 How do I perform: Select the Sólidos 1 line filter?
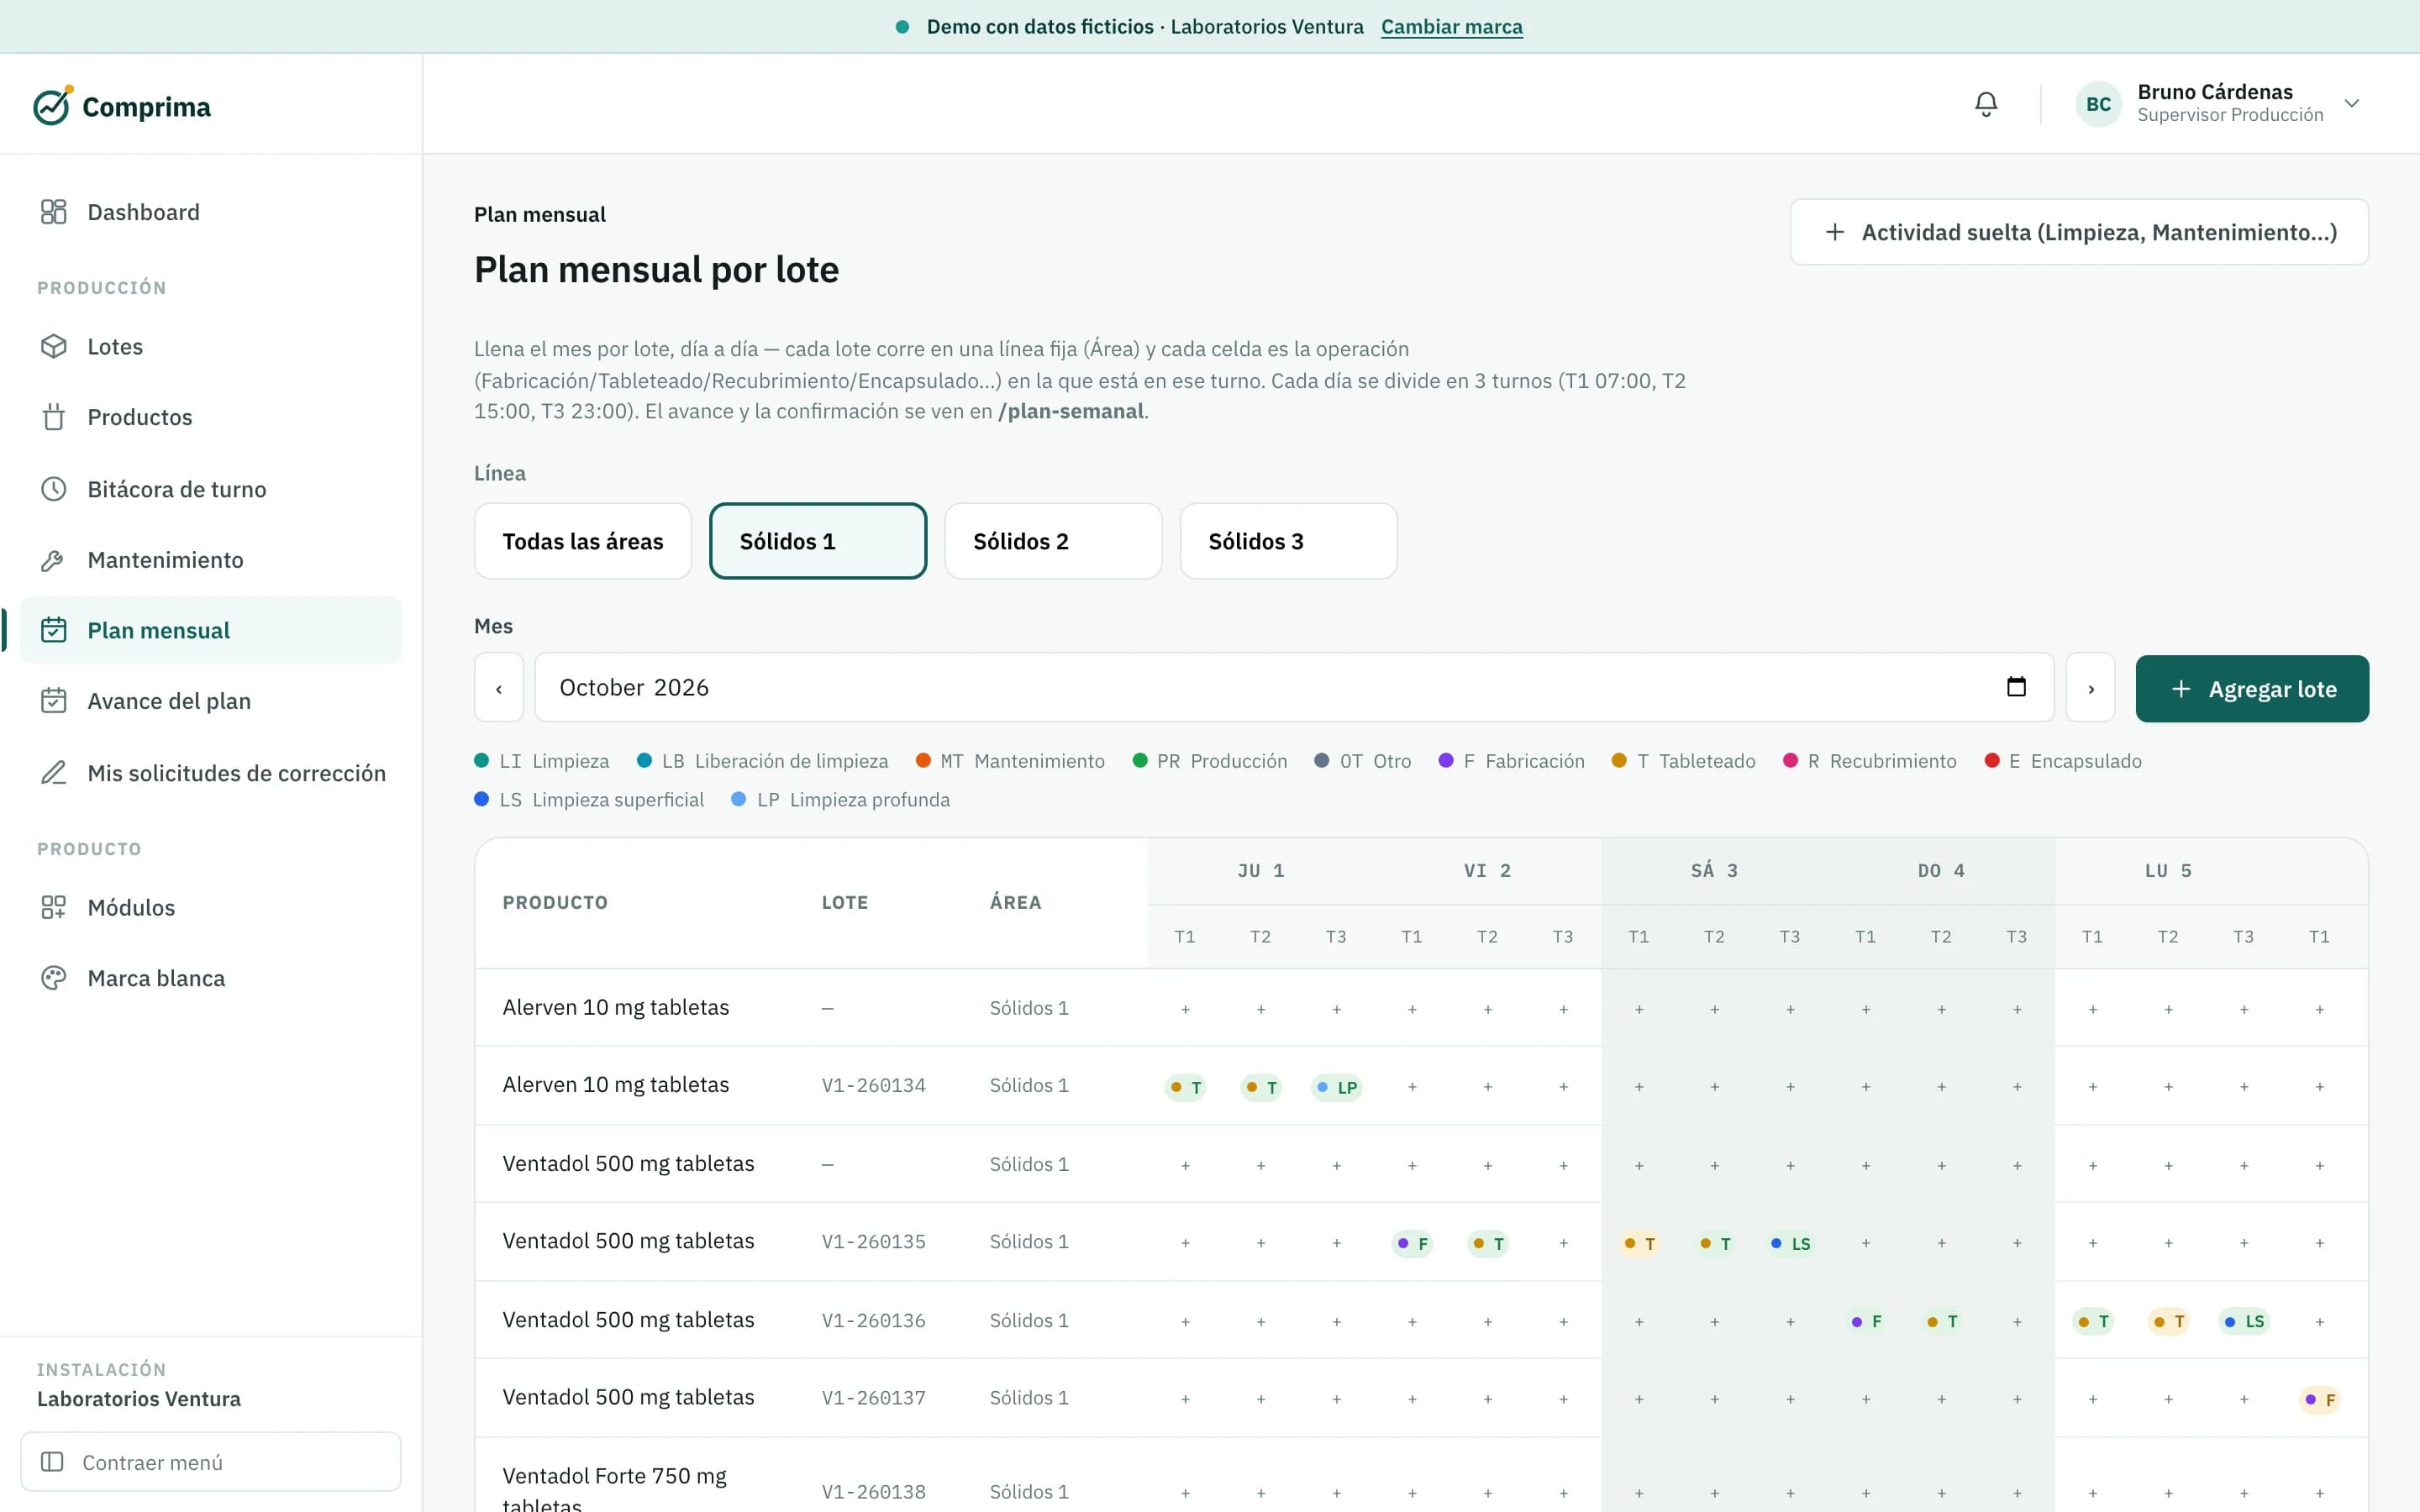pyautogui.click(x=818, y=541)
